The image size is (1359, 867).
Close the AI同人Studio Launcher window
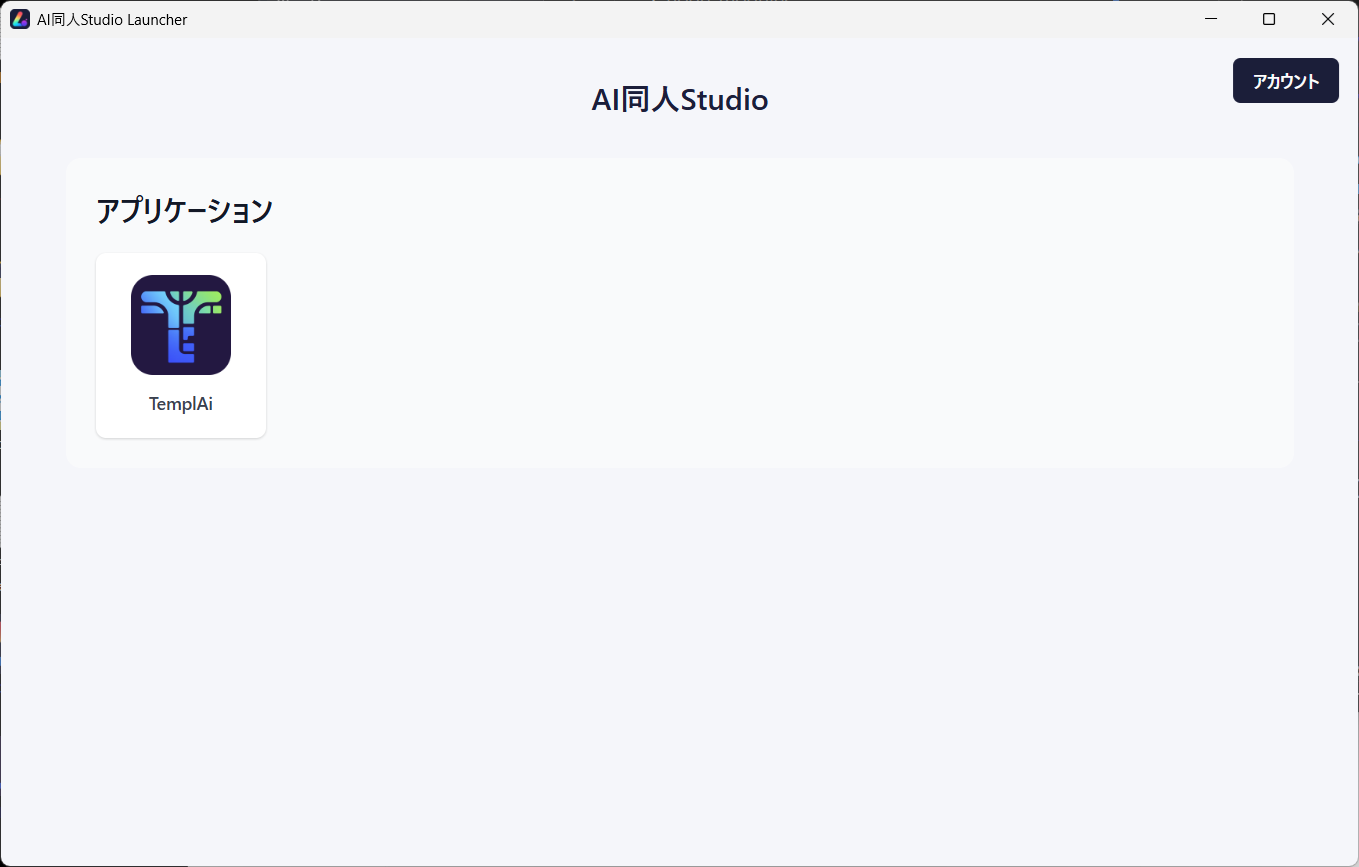click(x=1328, y=19)
